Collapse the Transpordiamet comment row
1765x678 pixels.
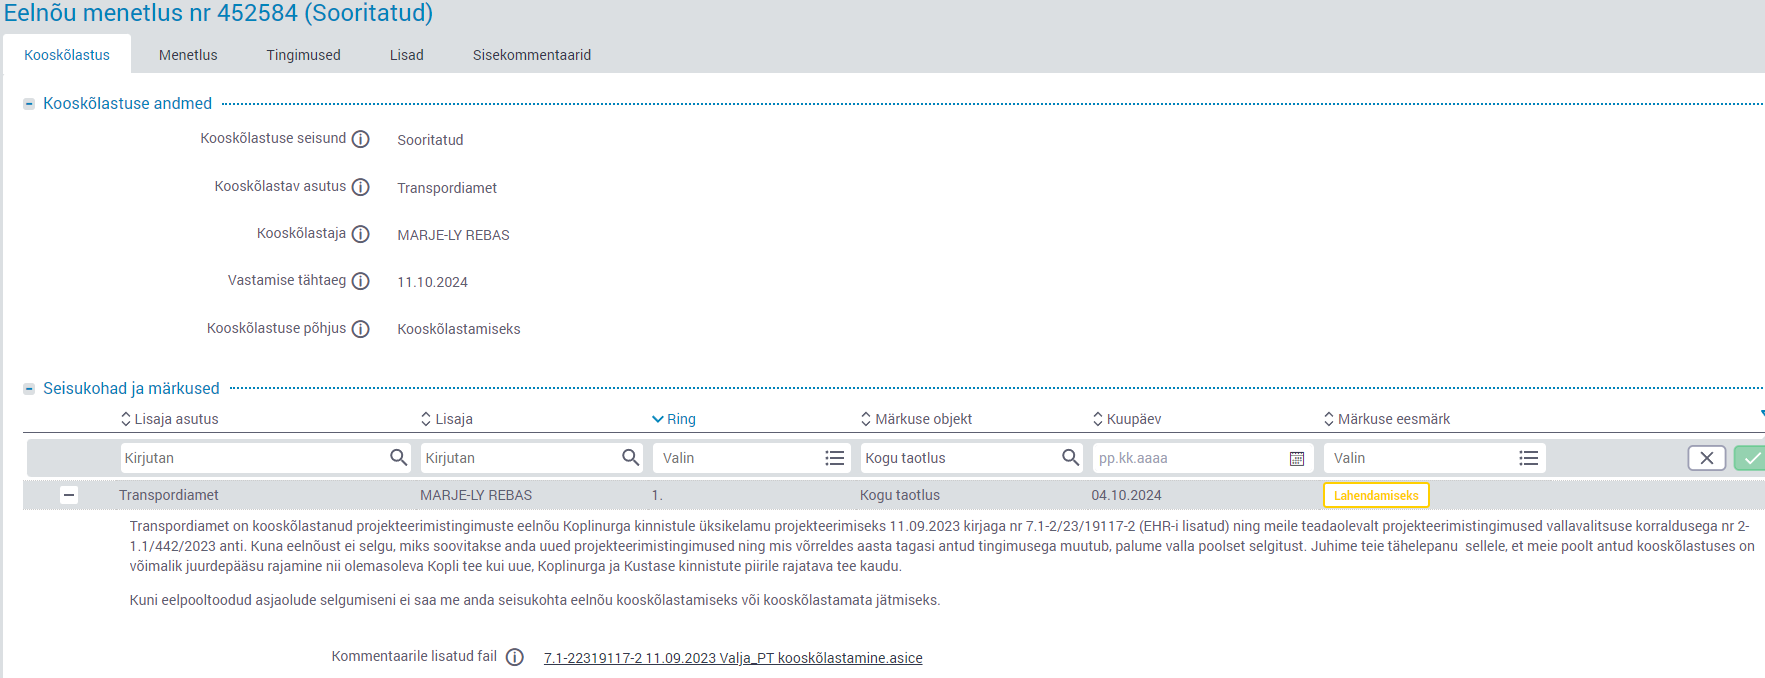69,495
